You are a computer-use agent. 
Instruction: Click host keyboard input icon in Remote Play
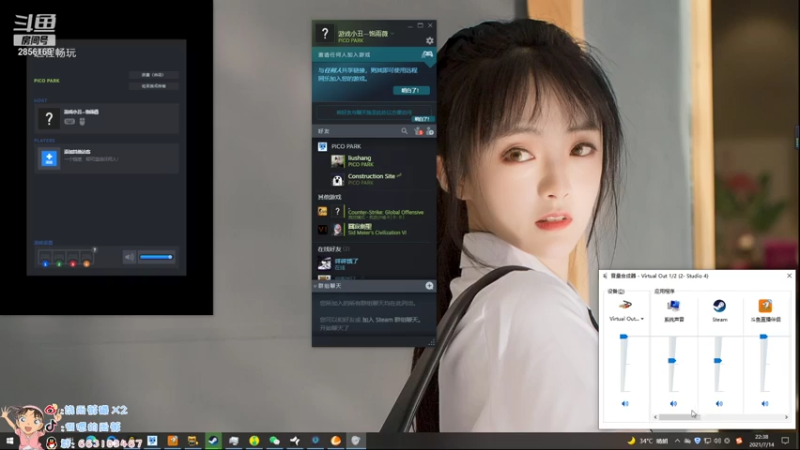pyautogui.click(x=69, y=121)
